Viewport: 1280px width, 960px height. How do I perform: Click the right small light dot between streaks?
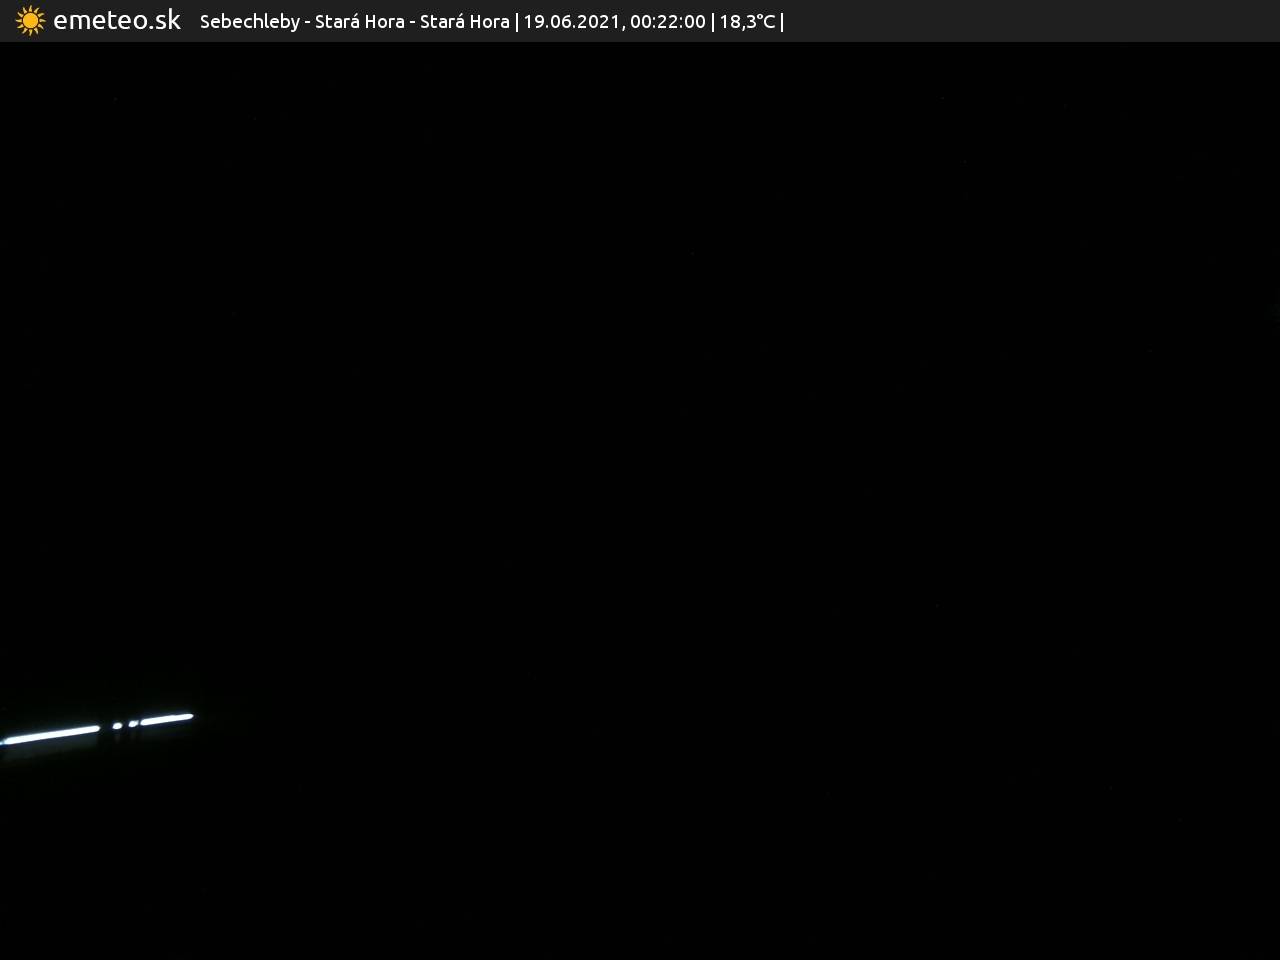(x=133, y=723)
